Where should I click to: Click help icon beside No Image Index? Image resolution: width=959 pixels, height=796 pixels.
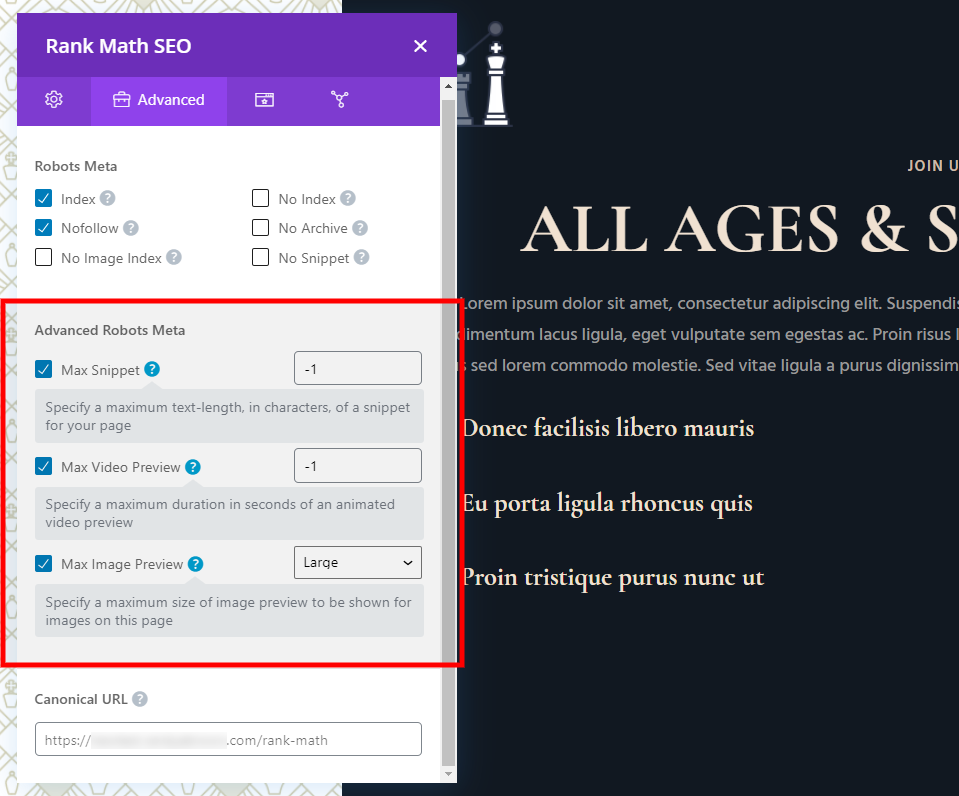[x=174, y=258]
